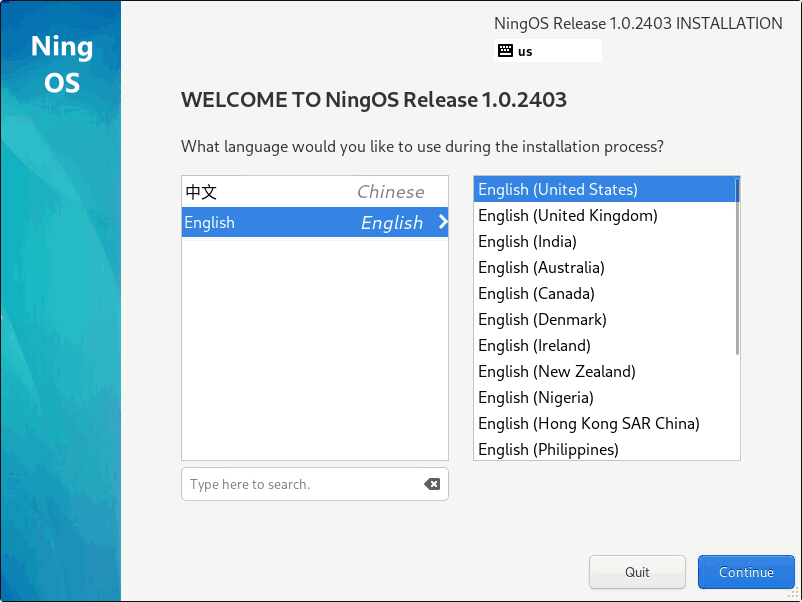
Task: Choose English (United States) locale
Action: click(605, 189)
